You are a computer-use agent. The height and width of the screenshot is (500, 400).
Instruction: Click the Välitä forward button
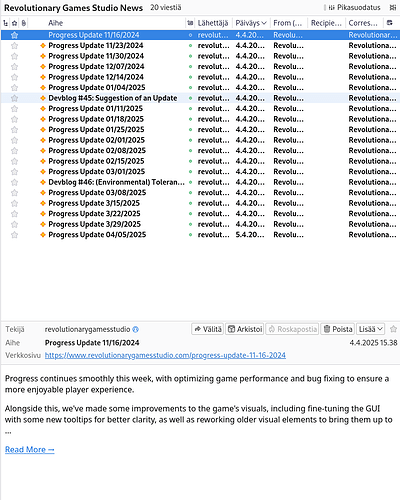pos(208,329)
